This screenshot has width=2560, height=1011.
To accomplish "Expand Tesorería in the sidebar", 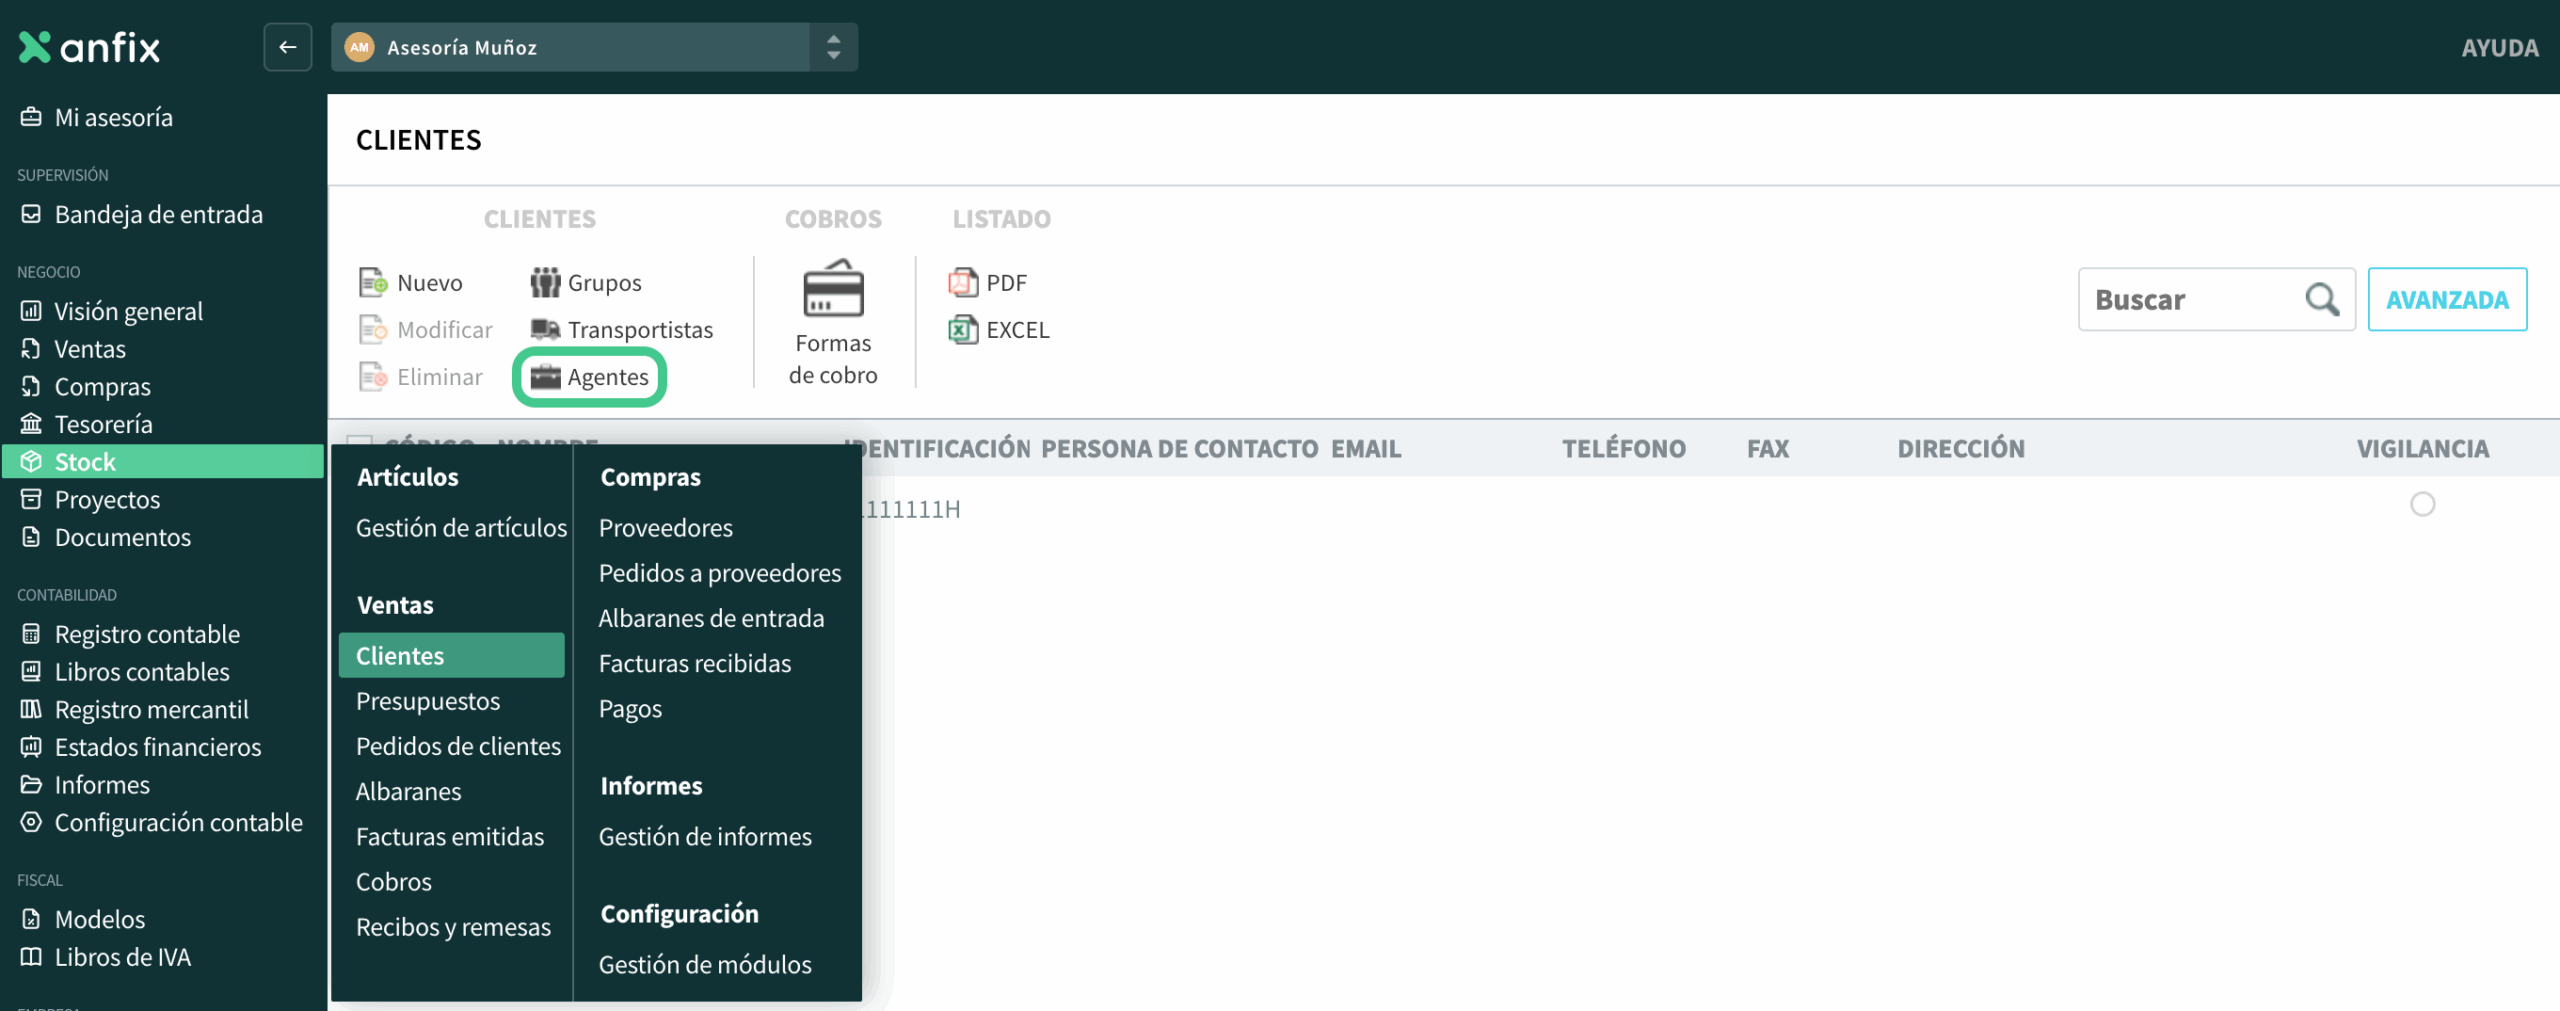I will pos(103,424).
